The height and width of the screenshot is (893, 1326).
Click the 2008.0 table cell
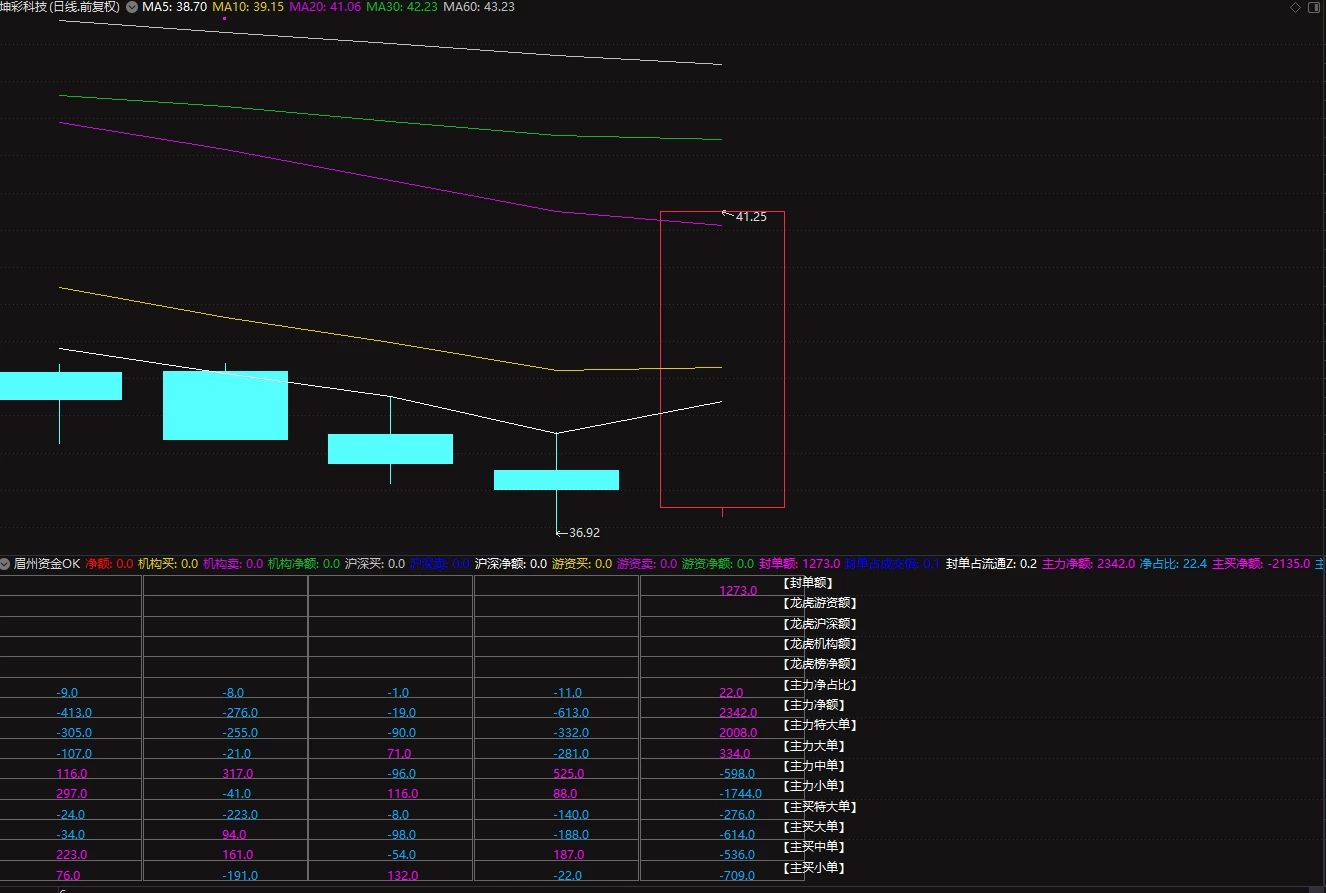(x=738, y=733)
